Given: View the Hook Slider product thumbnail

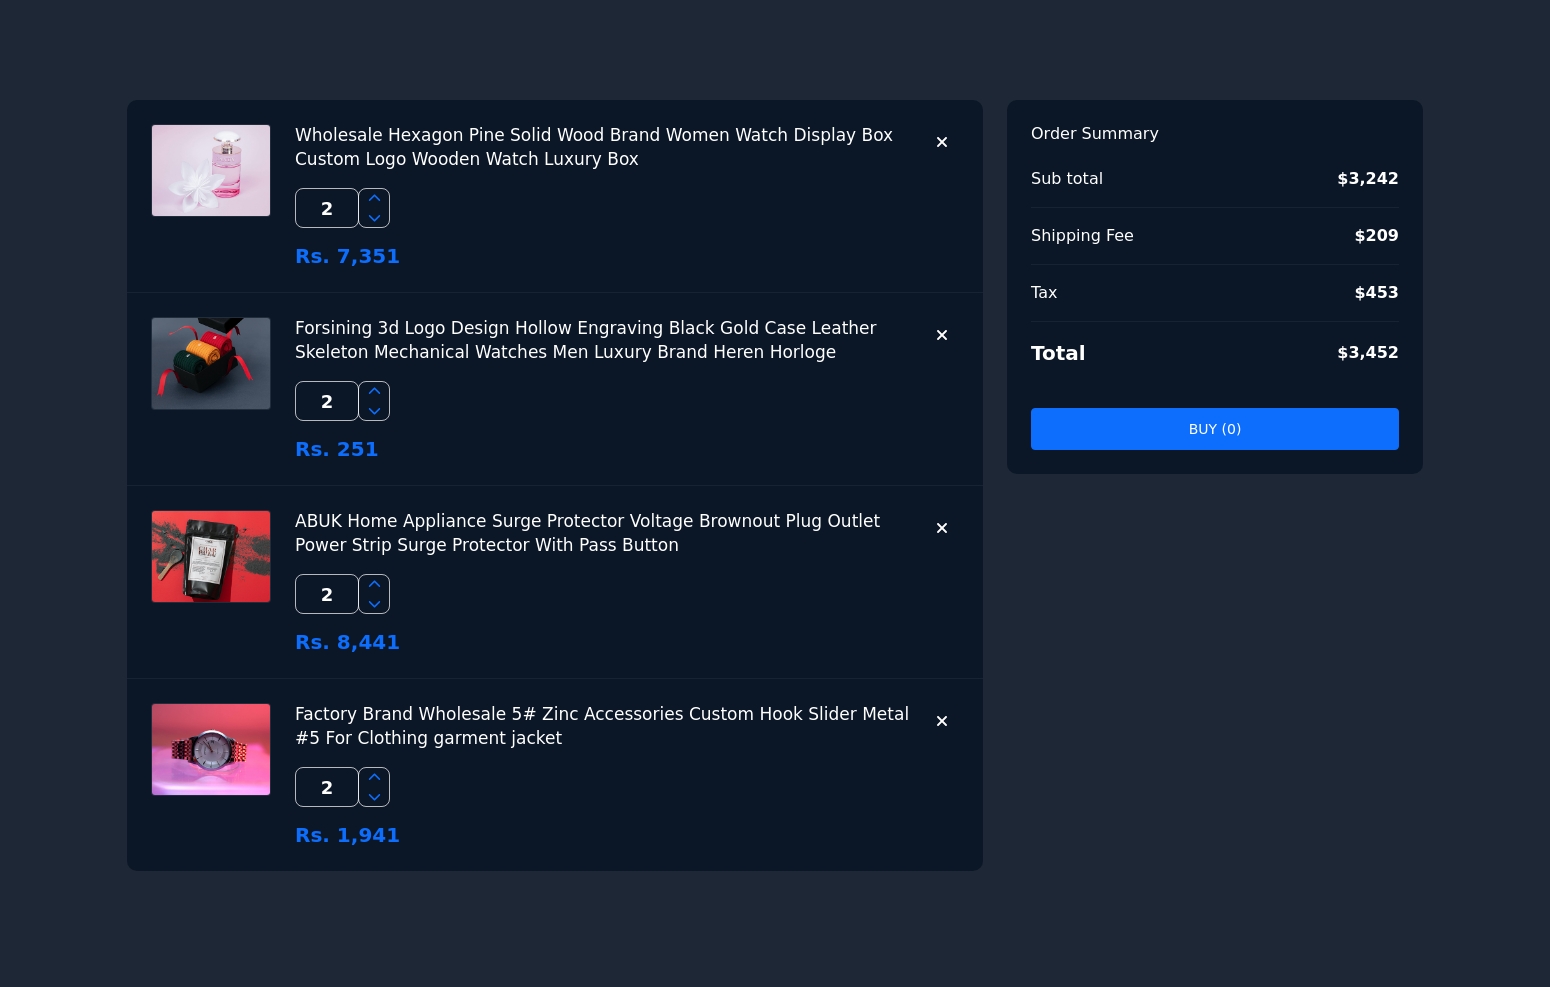Looking at the screenshot, I should click(x=210, y=749).
